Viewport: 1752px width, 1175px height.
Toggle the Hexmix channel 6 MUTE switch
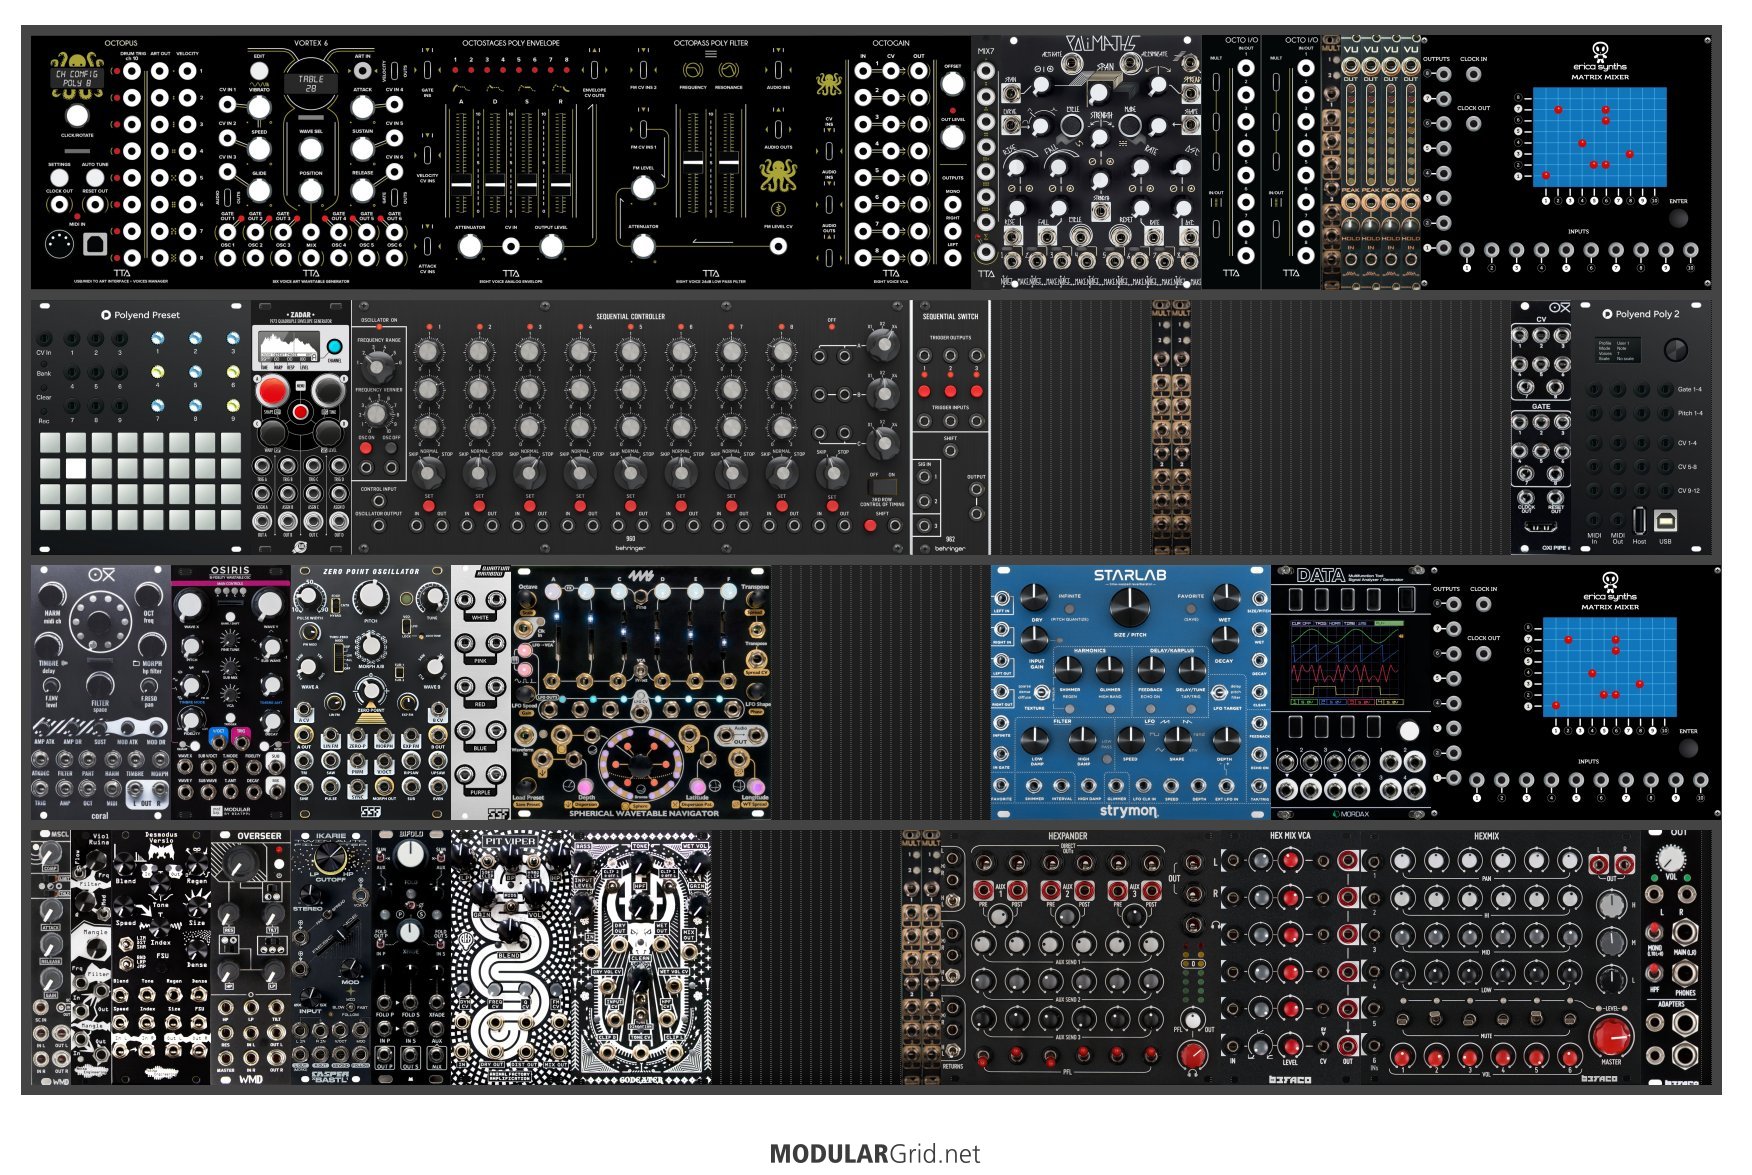pyautogui.click(x=1569, y=1021)
